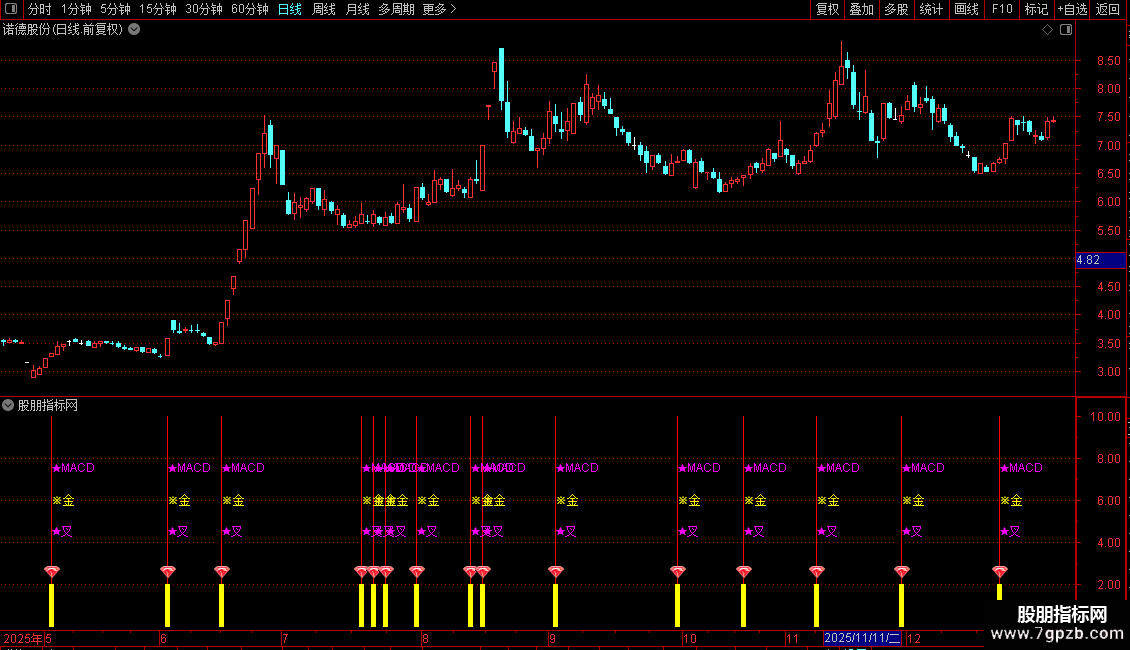Open the 多股 multi-stock view
This screenshot has width=1130, height=650.
point(896,9)
